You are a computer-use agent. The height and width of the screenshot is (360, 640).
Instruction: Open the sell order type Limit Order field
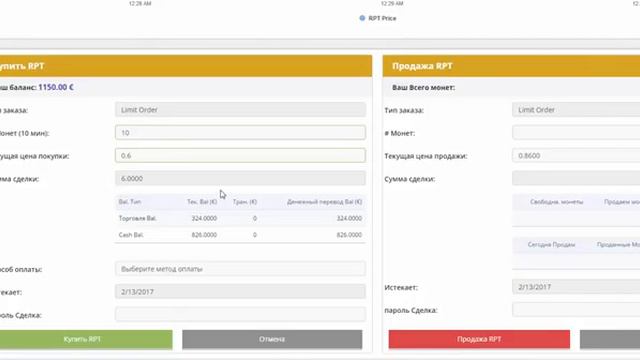pyautogui.click(x=576, y=110)
